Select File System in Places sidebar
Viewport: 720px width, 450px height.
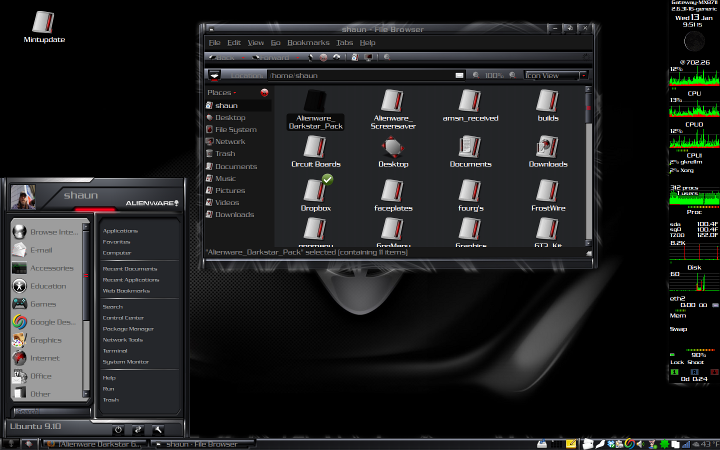tap(238, 130)
